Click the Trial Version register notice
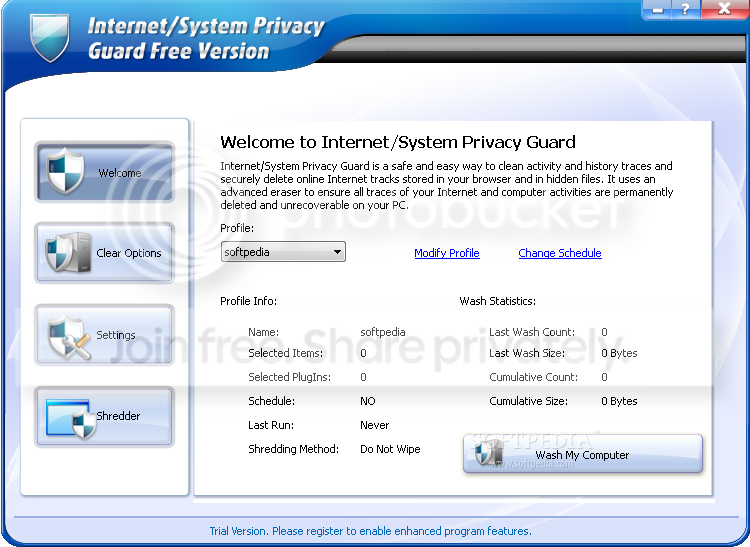Screen dimensions: 750x547 [x=371, y=531]
